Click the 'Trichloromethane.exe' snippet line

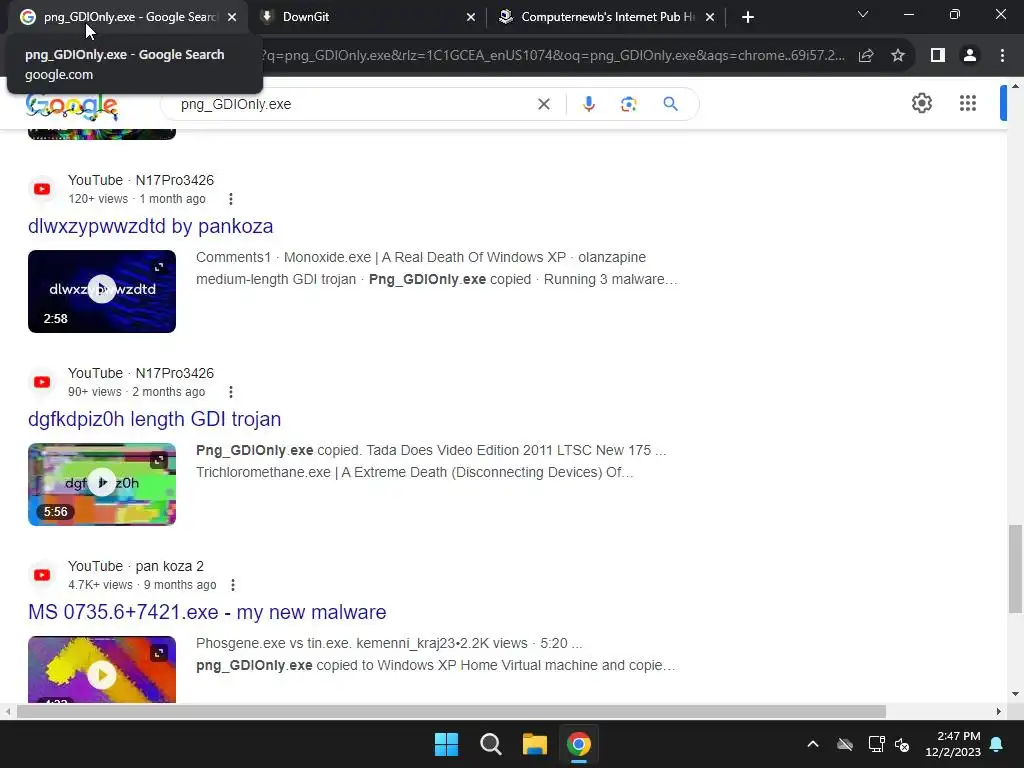pyautogui.click(x=415, y=472)
